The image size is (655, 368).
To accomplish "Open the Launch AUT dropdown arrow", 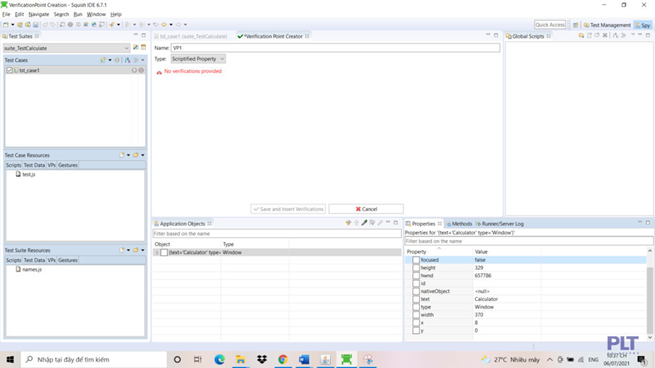I will tap(118, 25).
